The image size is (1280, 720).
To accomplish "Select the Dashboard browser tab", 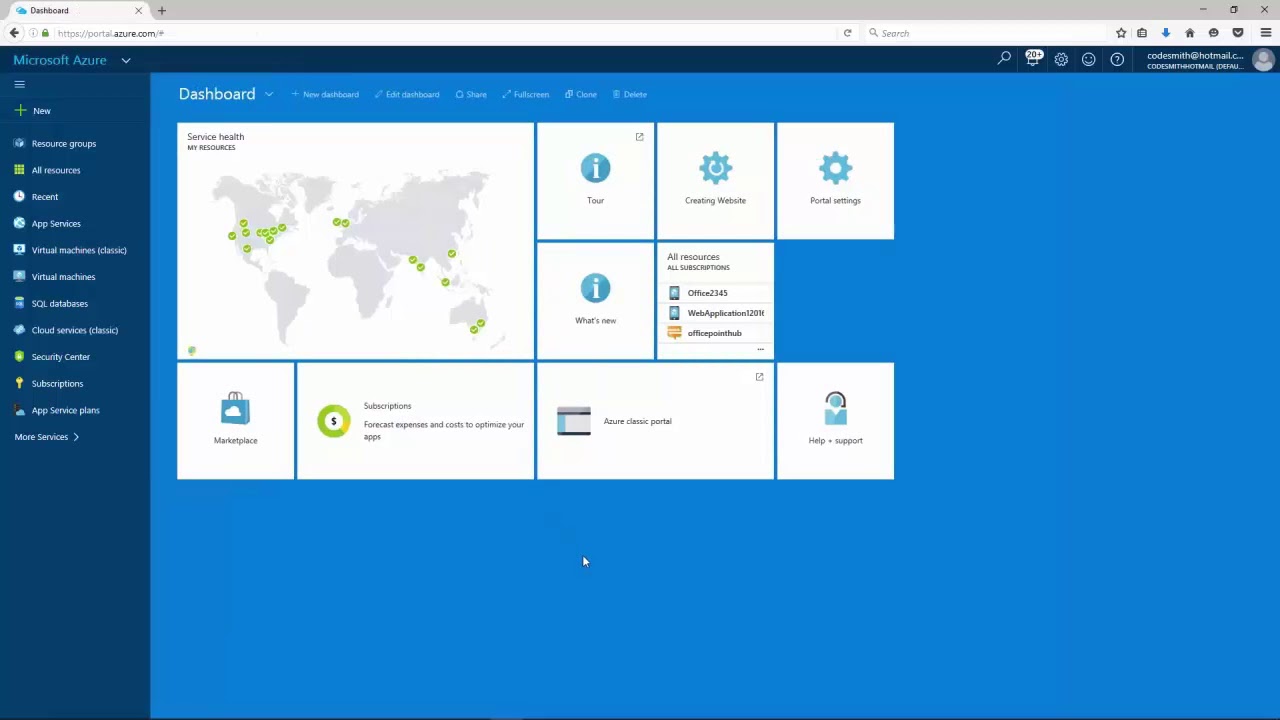I will pyautogui.click(x=80, y=10).
